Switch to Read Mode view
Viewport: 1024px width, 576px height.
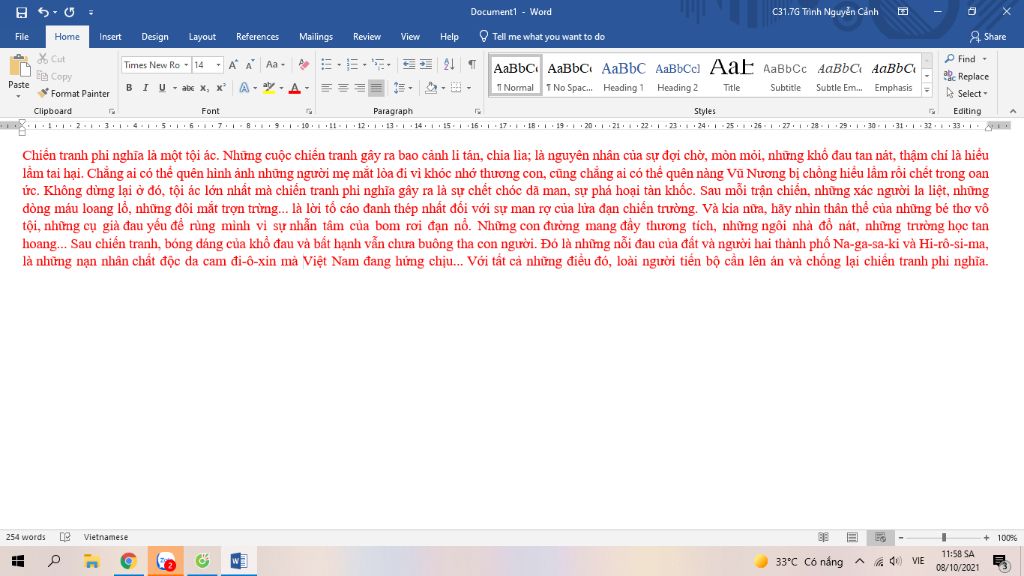click(824, 537)
